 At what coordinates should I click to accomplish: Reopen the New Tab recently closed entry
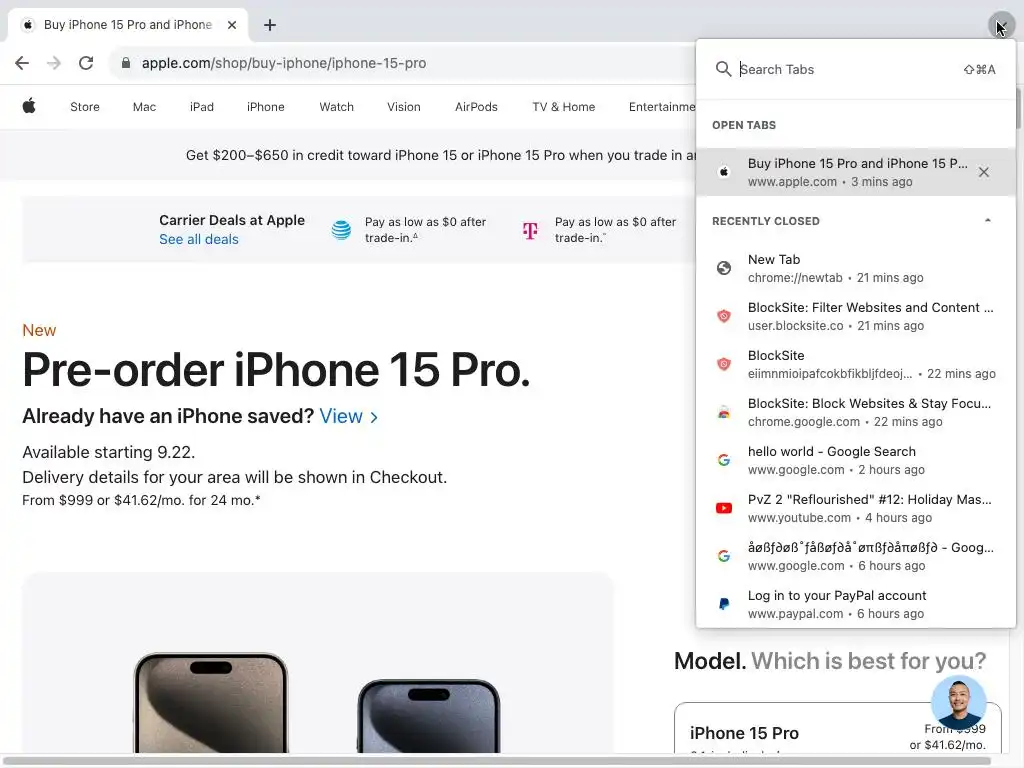856,268
